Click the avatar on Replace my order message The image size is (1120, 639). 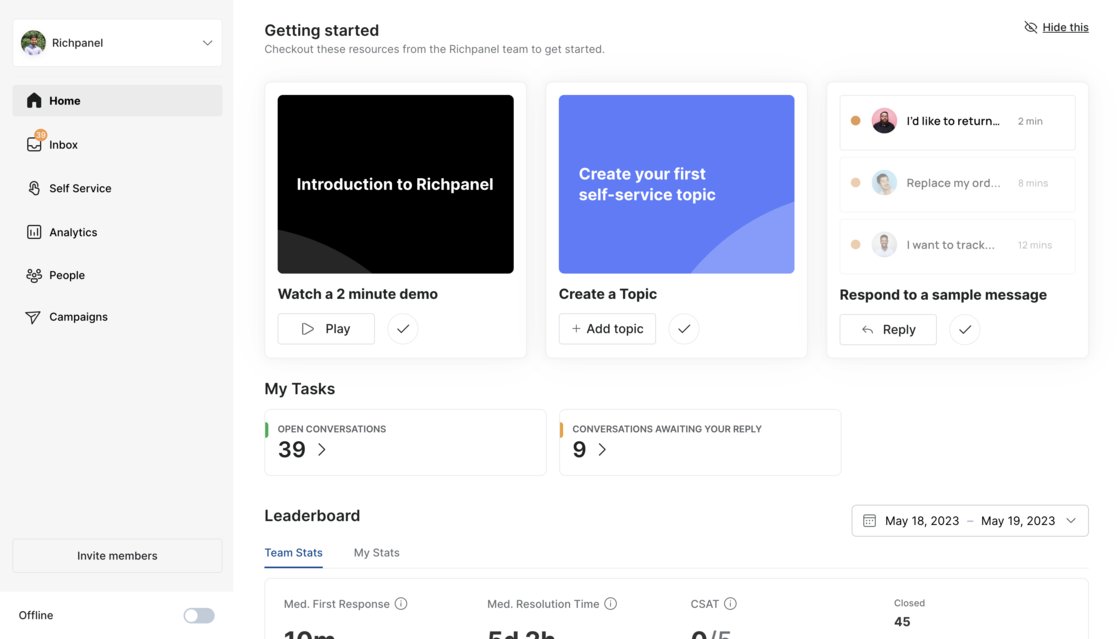tap(884, 183)
